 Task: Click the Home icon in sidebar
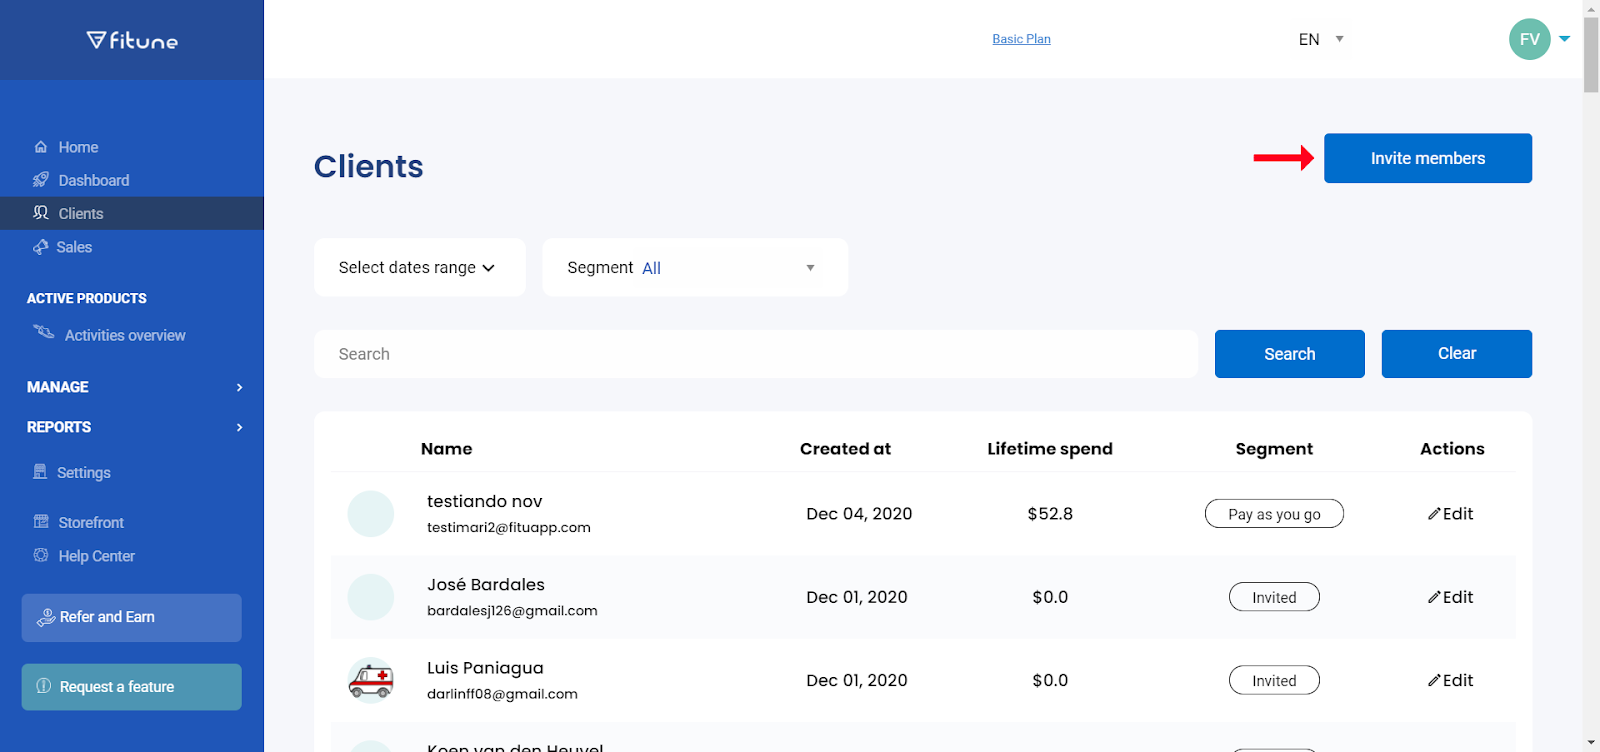[41, 147]
